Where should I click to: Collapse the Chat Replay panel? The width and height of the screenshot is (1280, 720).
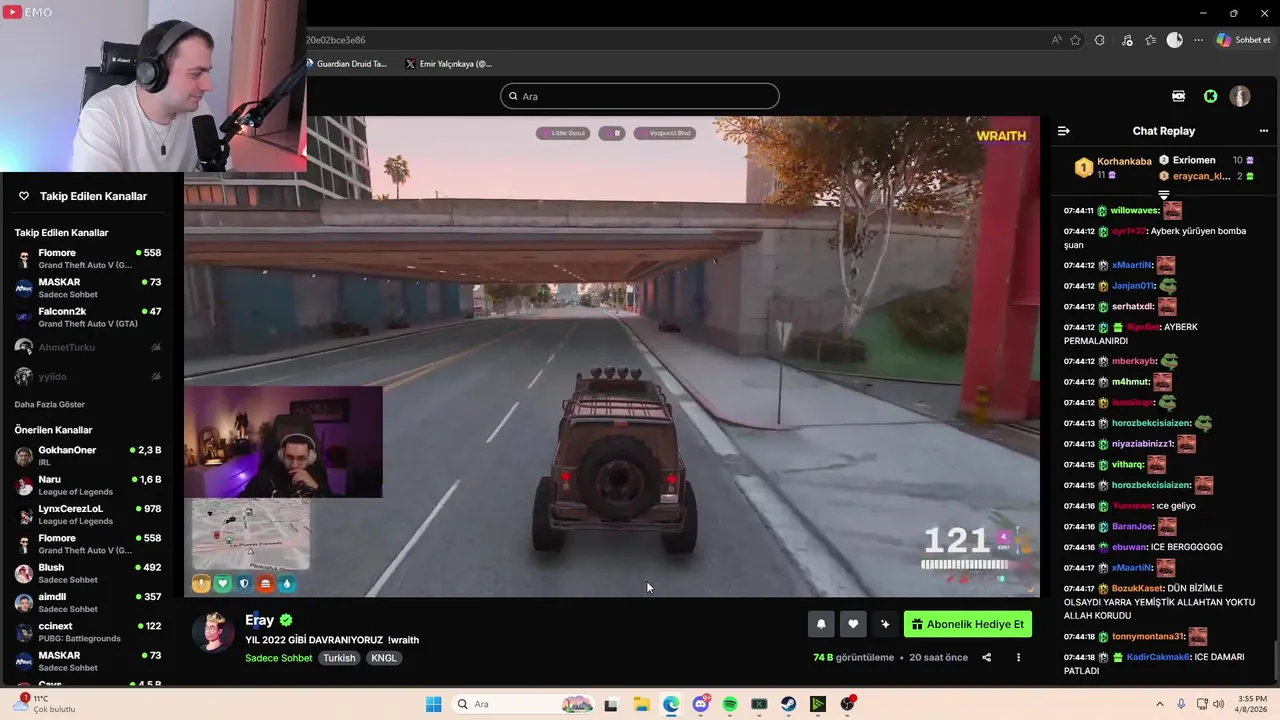1064,131
